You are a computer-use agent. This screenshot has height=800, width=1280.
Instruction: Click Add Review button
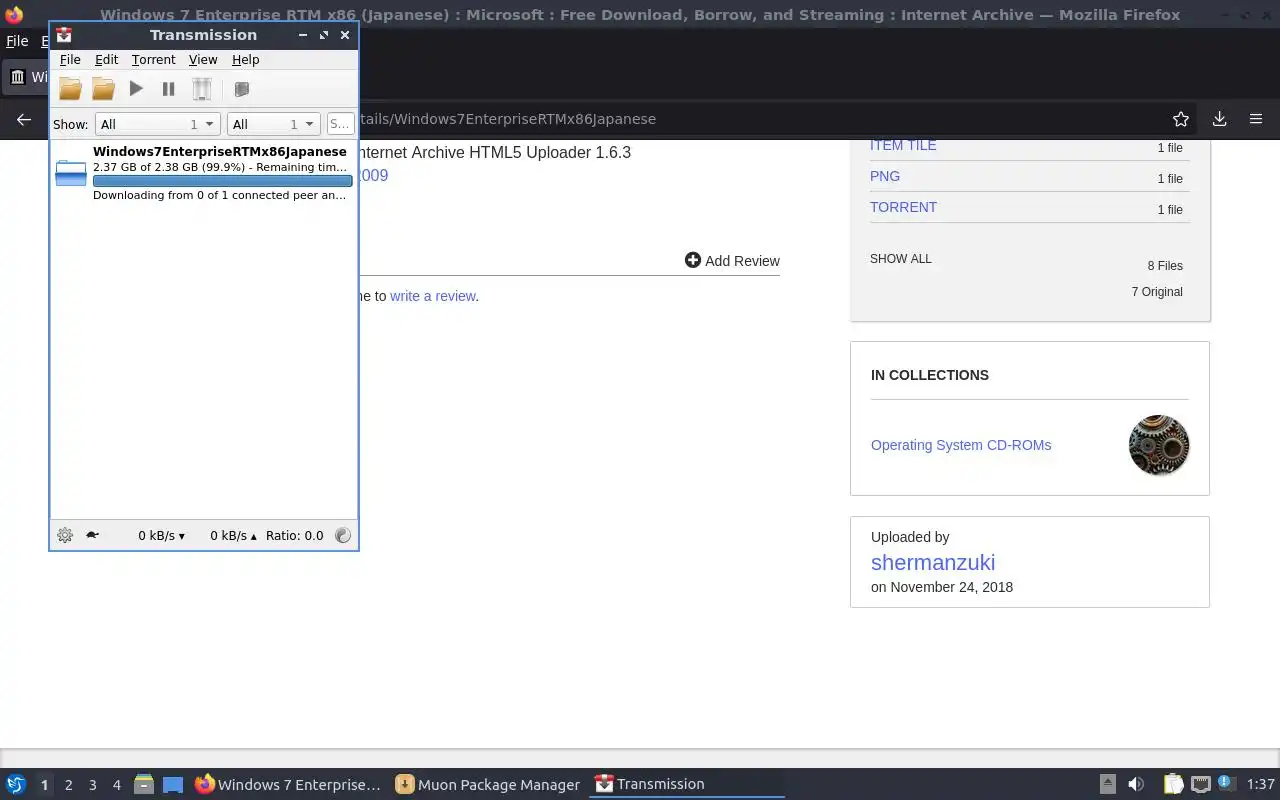[x=732, y=260]
